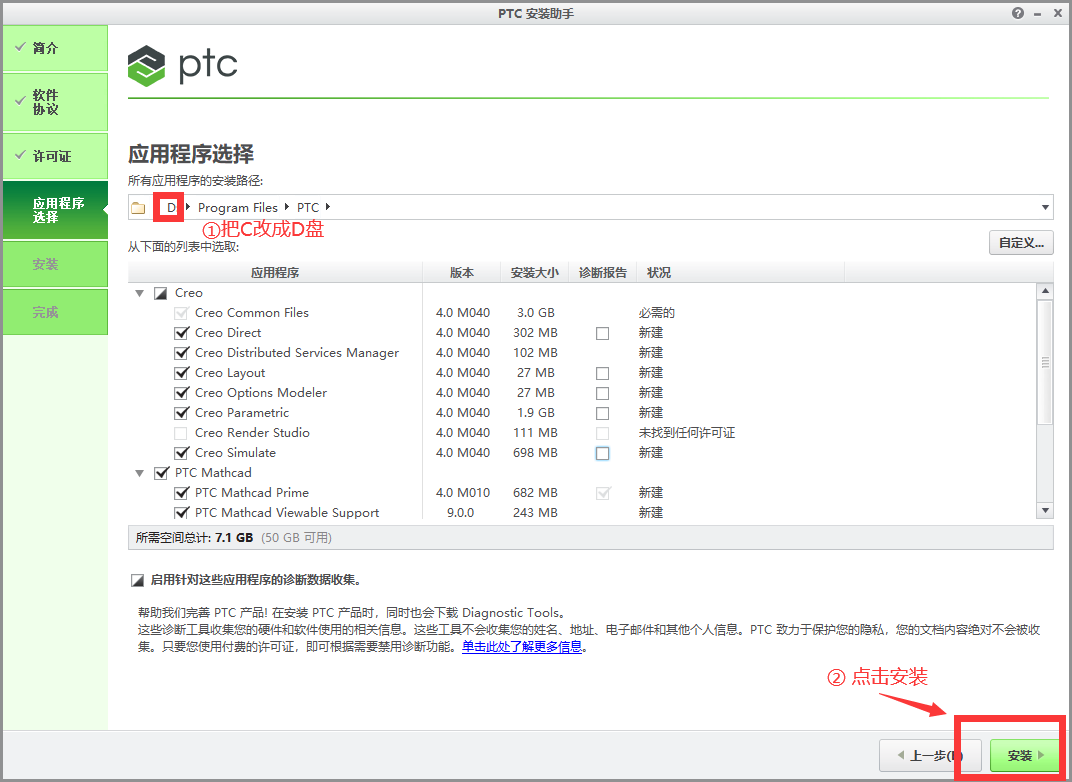Uncheck Creo Layout
Image resolution: width=1072 pixels, height=782 pixels.
click(181, 373)
